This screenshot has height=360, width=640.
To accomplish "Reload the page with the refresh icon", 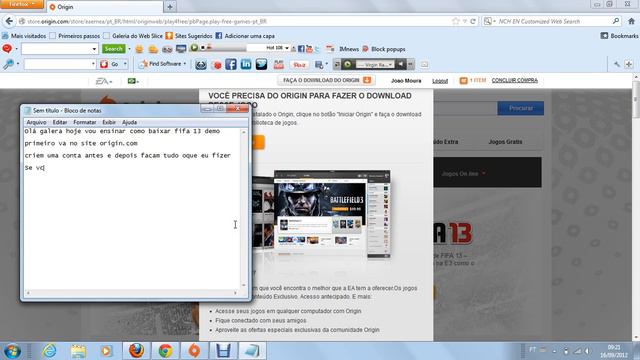I will click(x=473, y=21).
